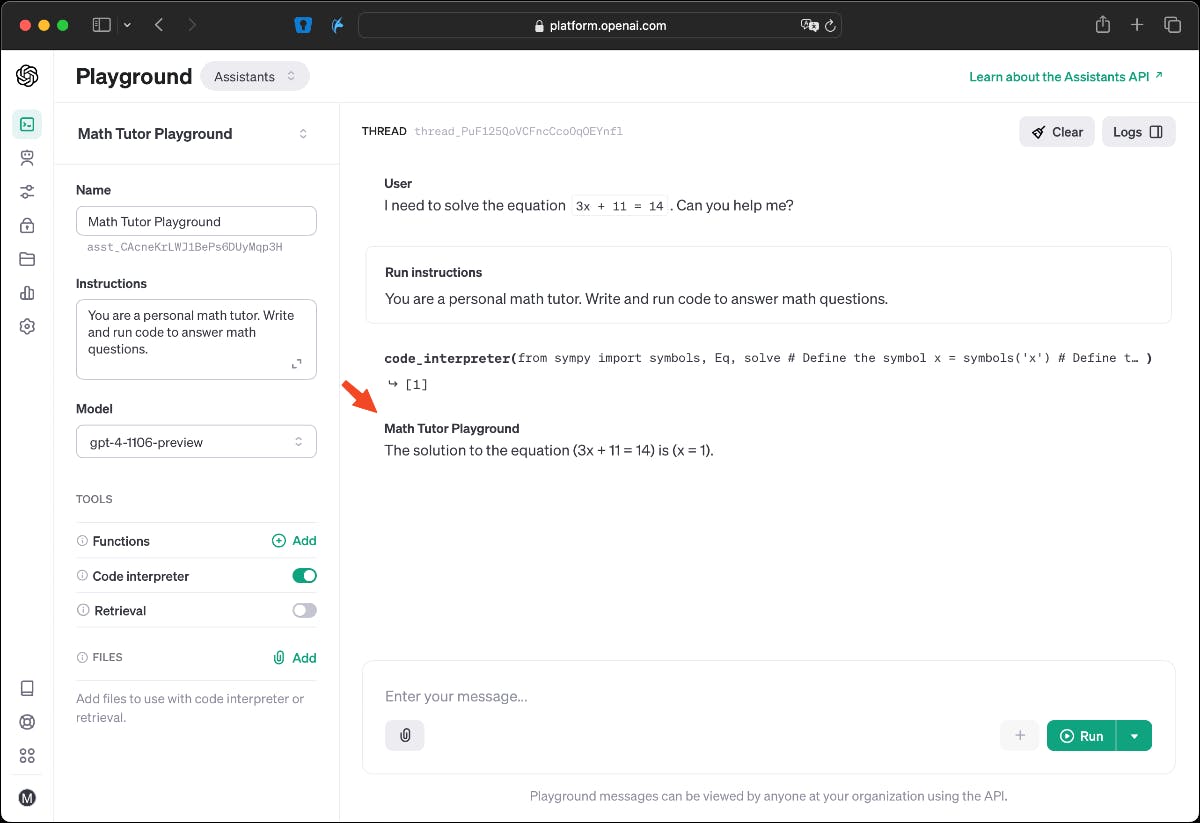1200x823 pixels.
Task: Open the Documentation book icon
Action: [27, 688]
